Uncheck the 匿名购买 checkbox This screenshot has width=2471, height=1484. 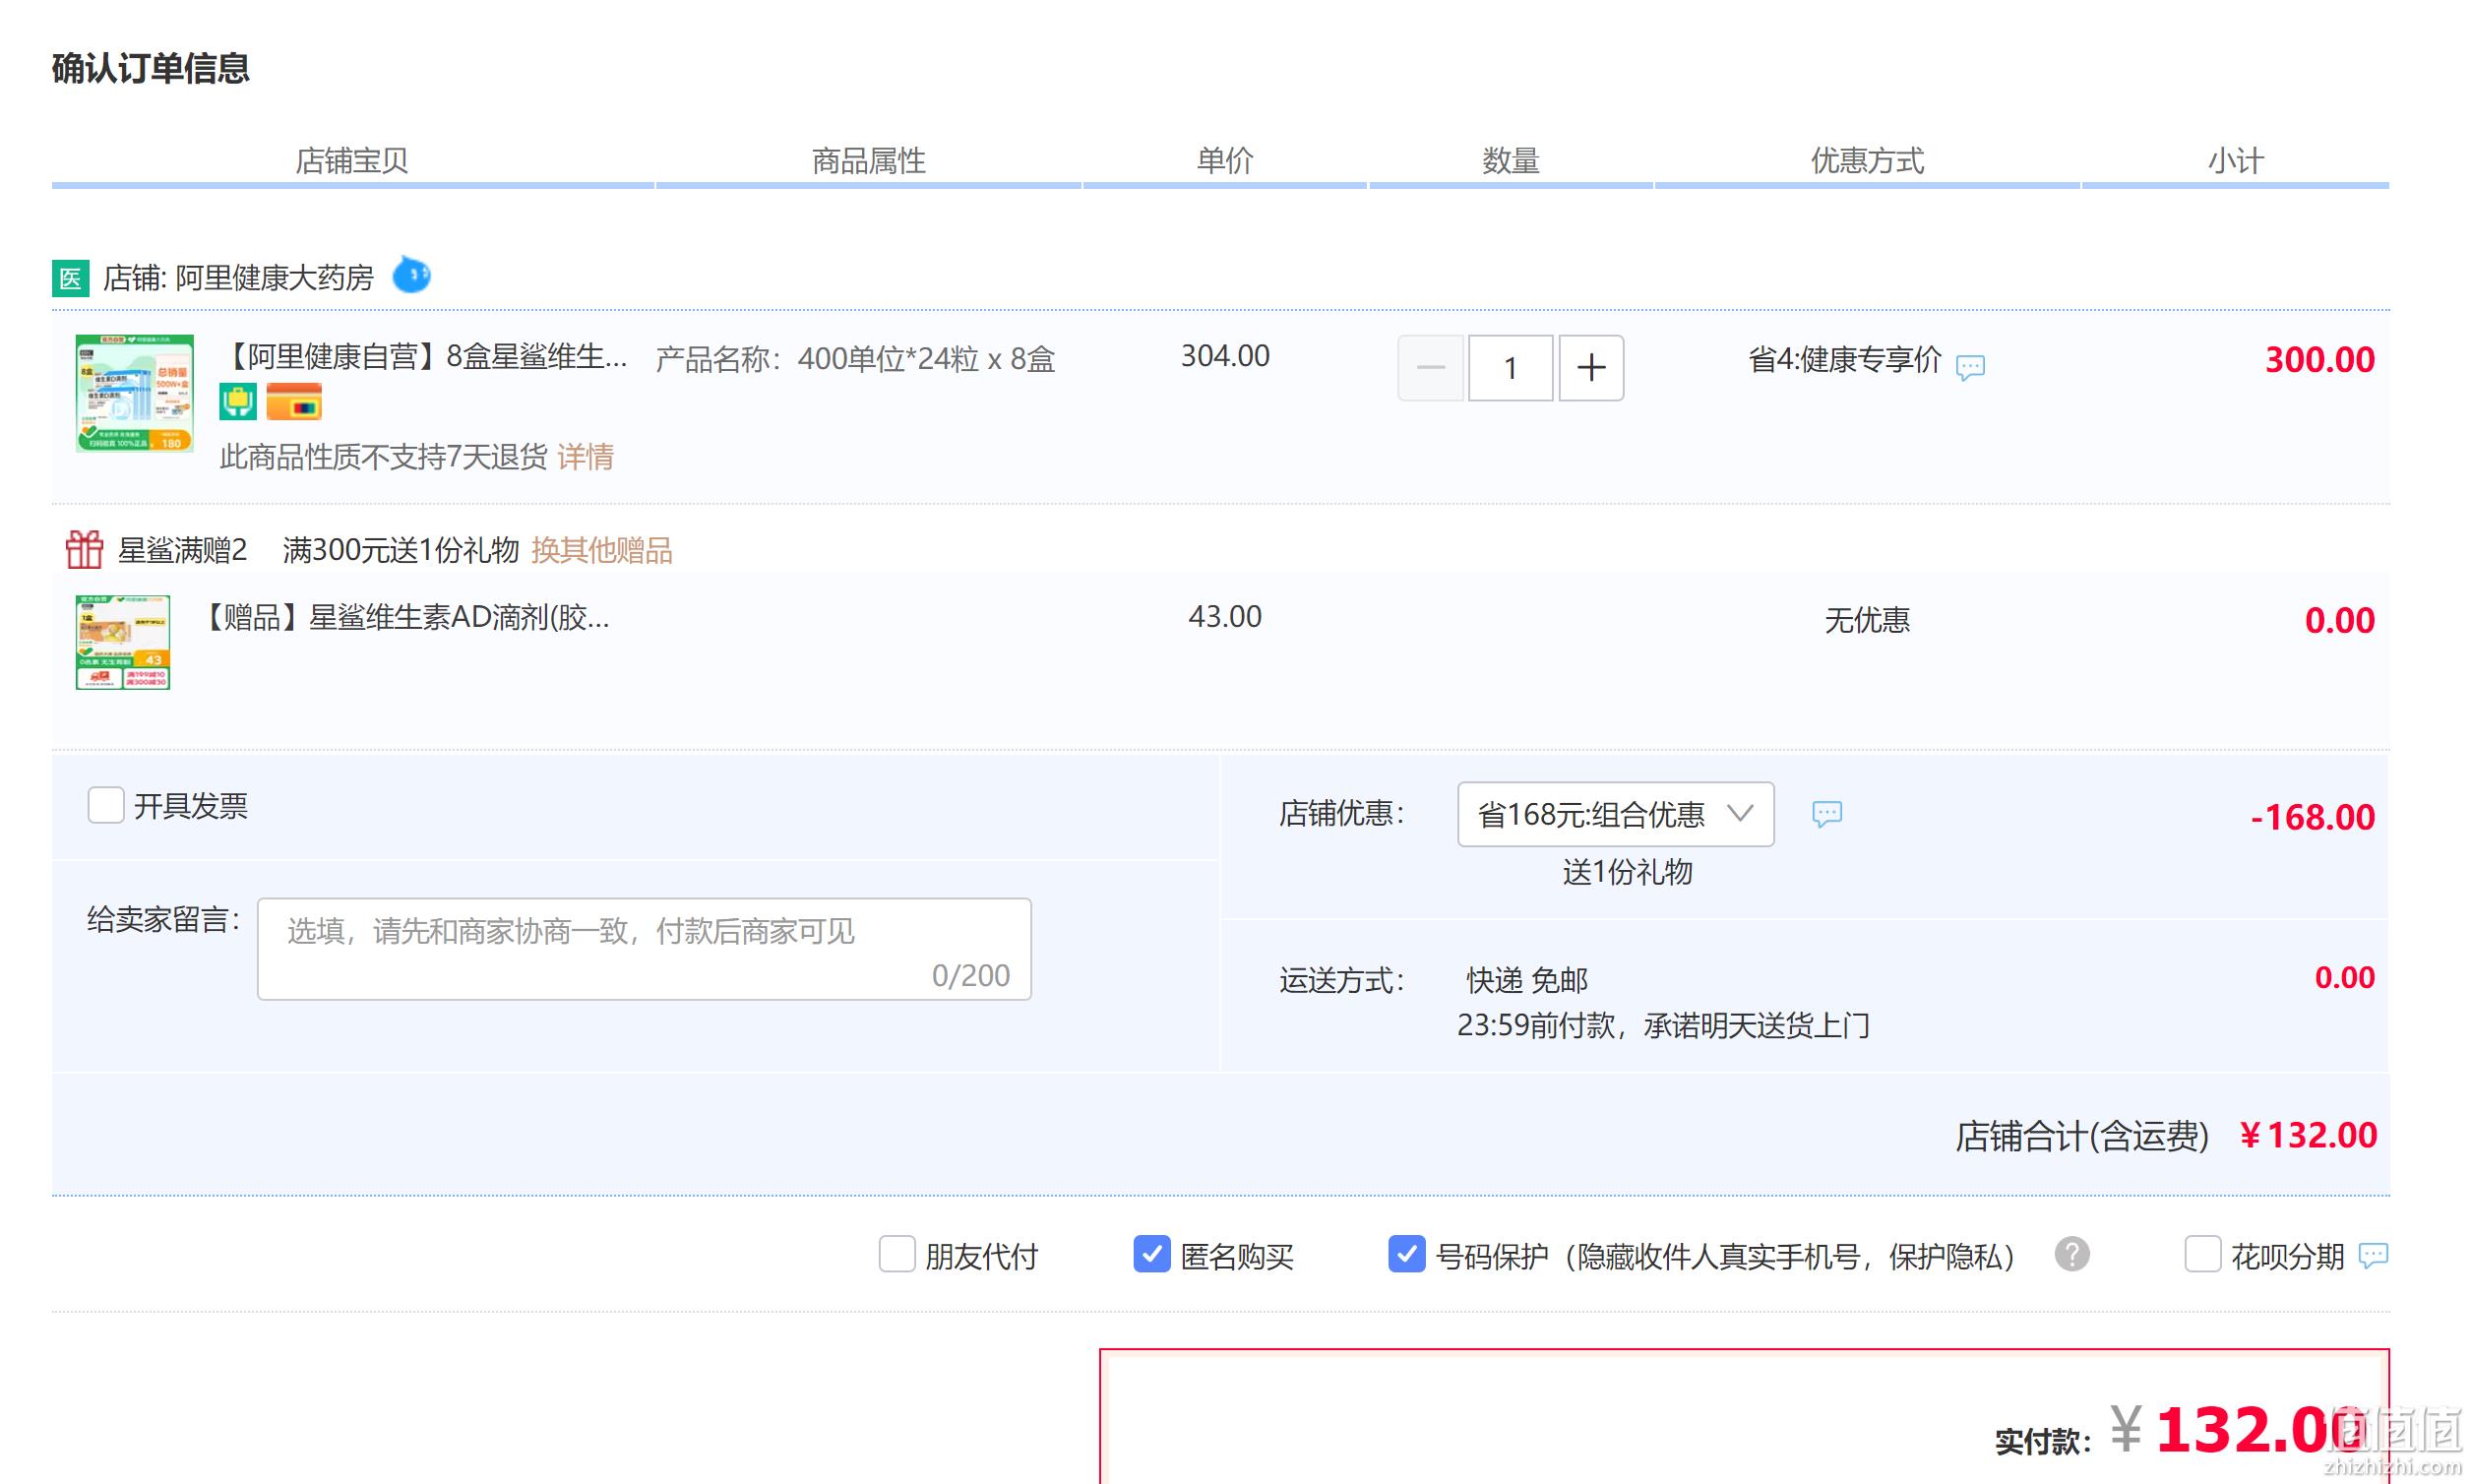1152,1254
